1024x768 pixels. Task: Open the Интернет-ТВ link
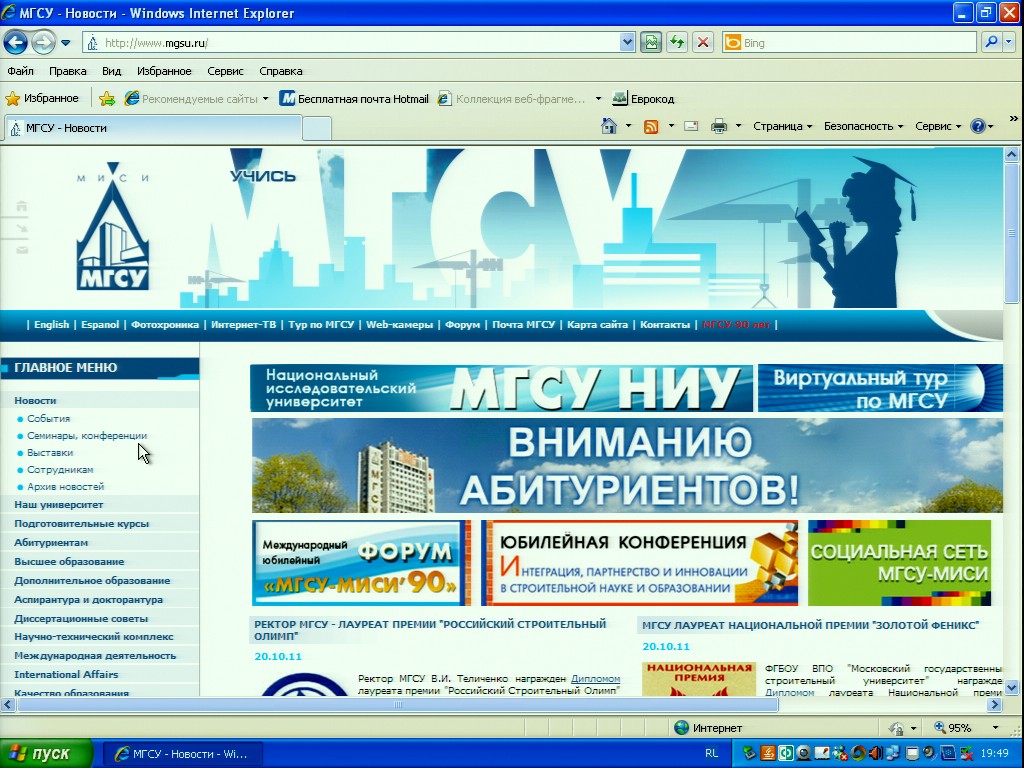[244, 325]
